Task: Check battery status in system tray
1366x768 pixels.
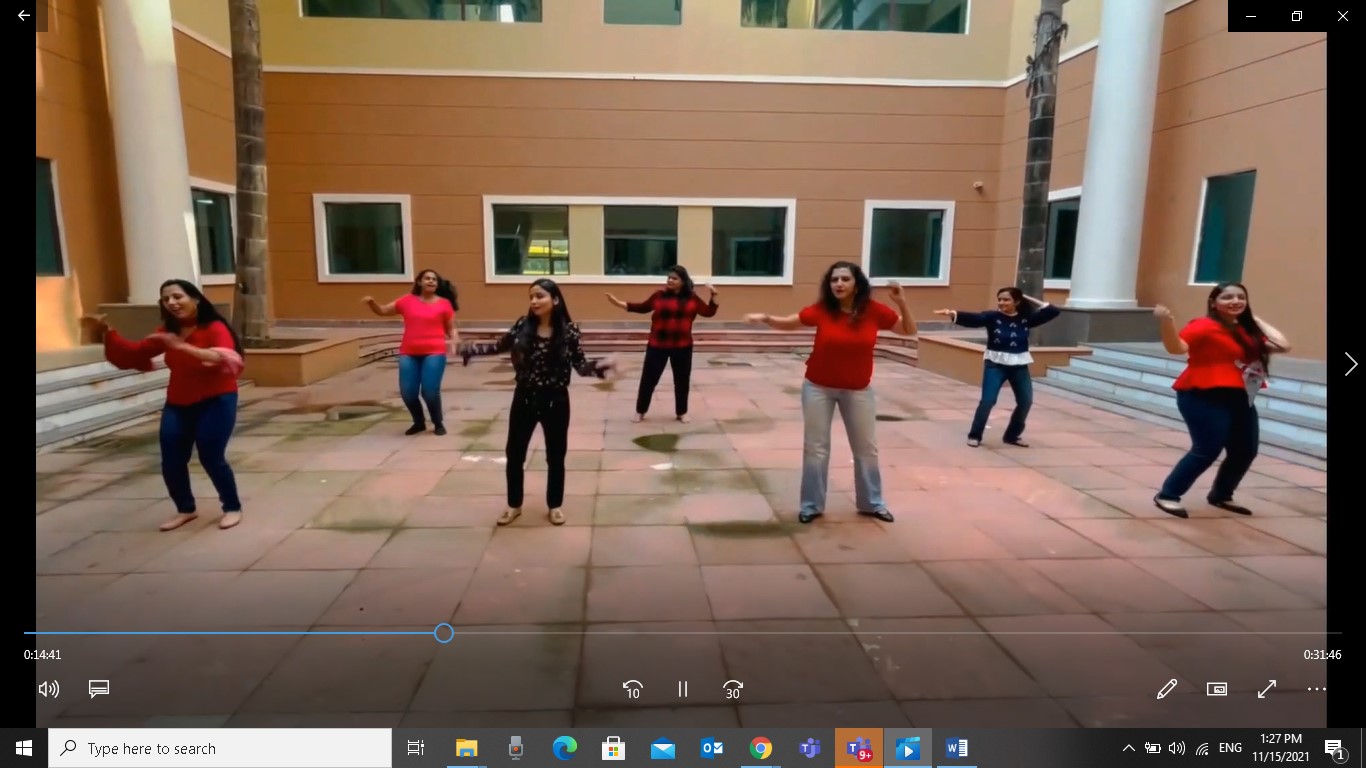Action: pos(1153,748)
